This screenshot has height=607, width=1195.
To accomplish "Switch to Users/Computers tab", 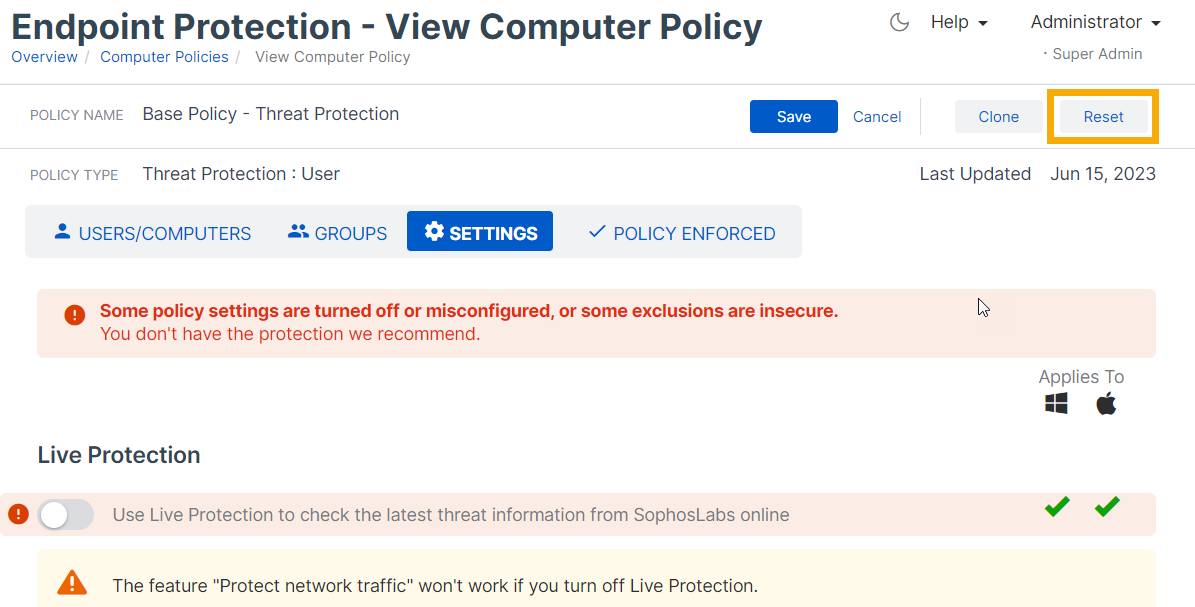I will click(152, 233).
